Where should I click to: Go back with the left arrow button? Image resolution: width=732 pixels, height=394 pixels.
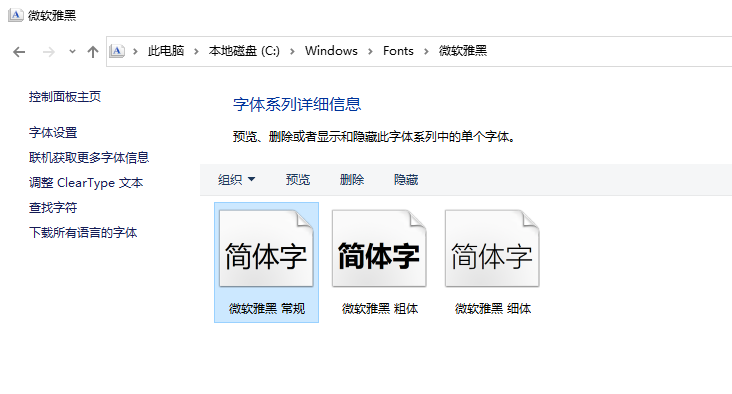coord(19,52)
